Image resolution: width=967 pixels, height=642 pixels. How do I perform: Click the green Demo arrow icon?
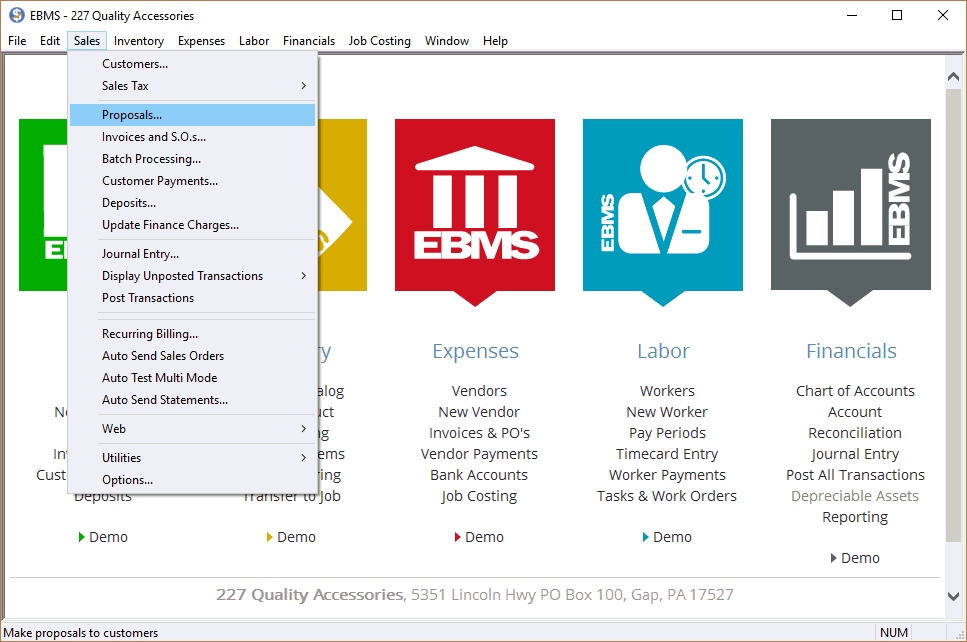point(81,537)
